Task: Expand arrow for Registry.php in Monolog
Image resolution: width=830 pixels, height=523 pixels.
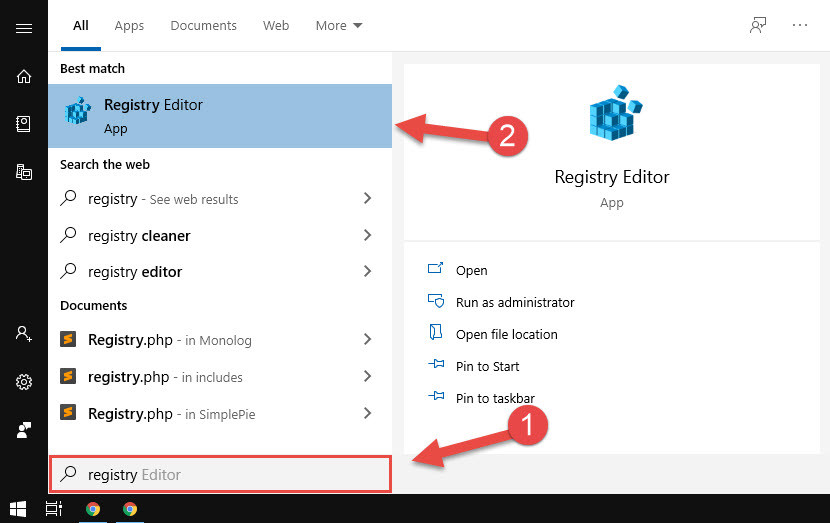Action: click(367, 339)
